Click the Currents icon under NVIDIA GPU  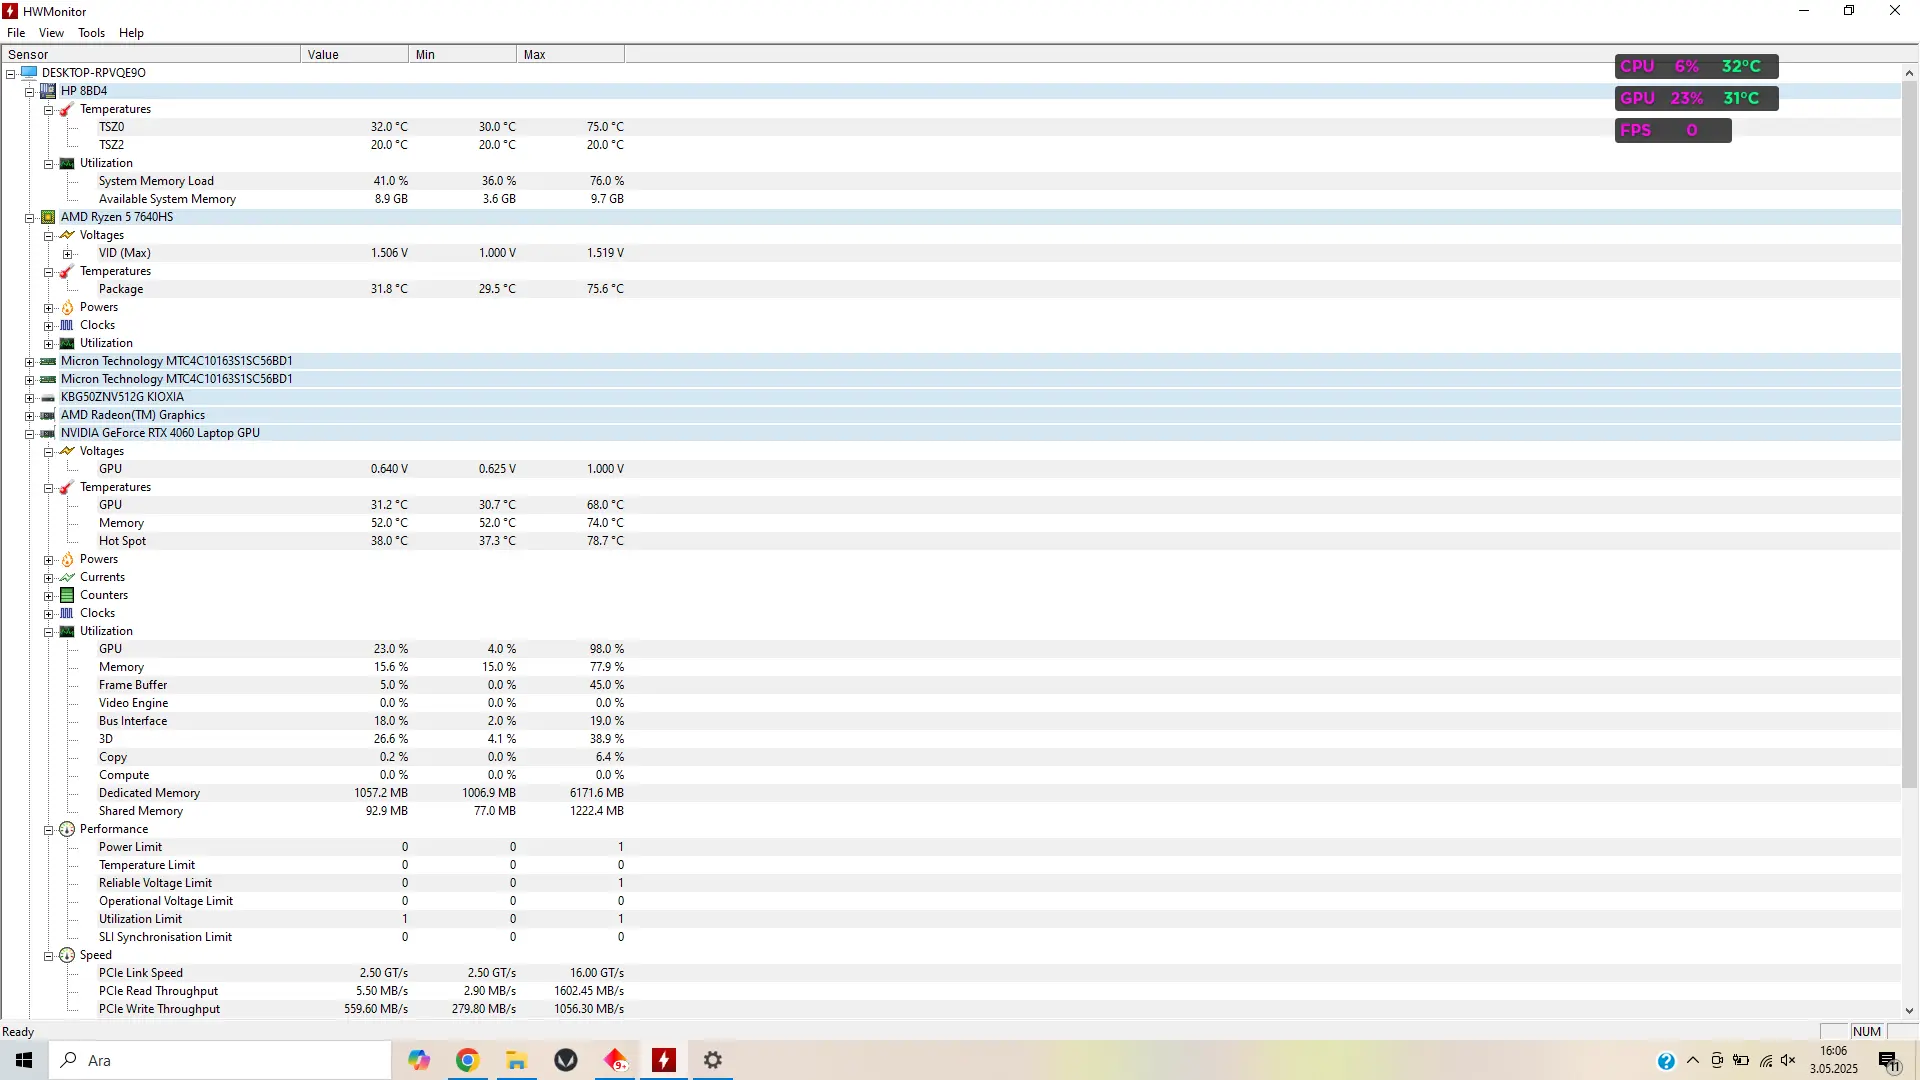tap(67, 577)
